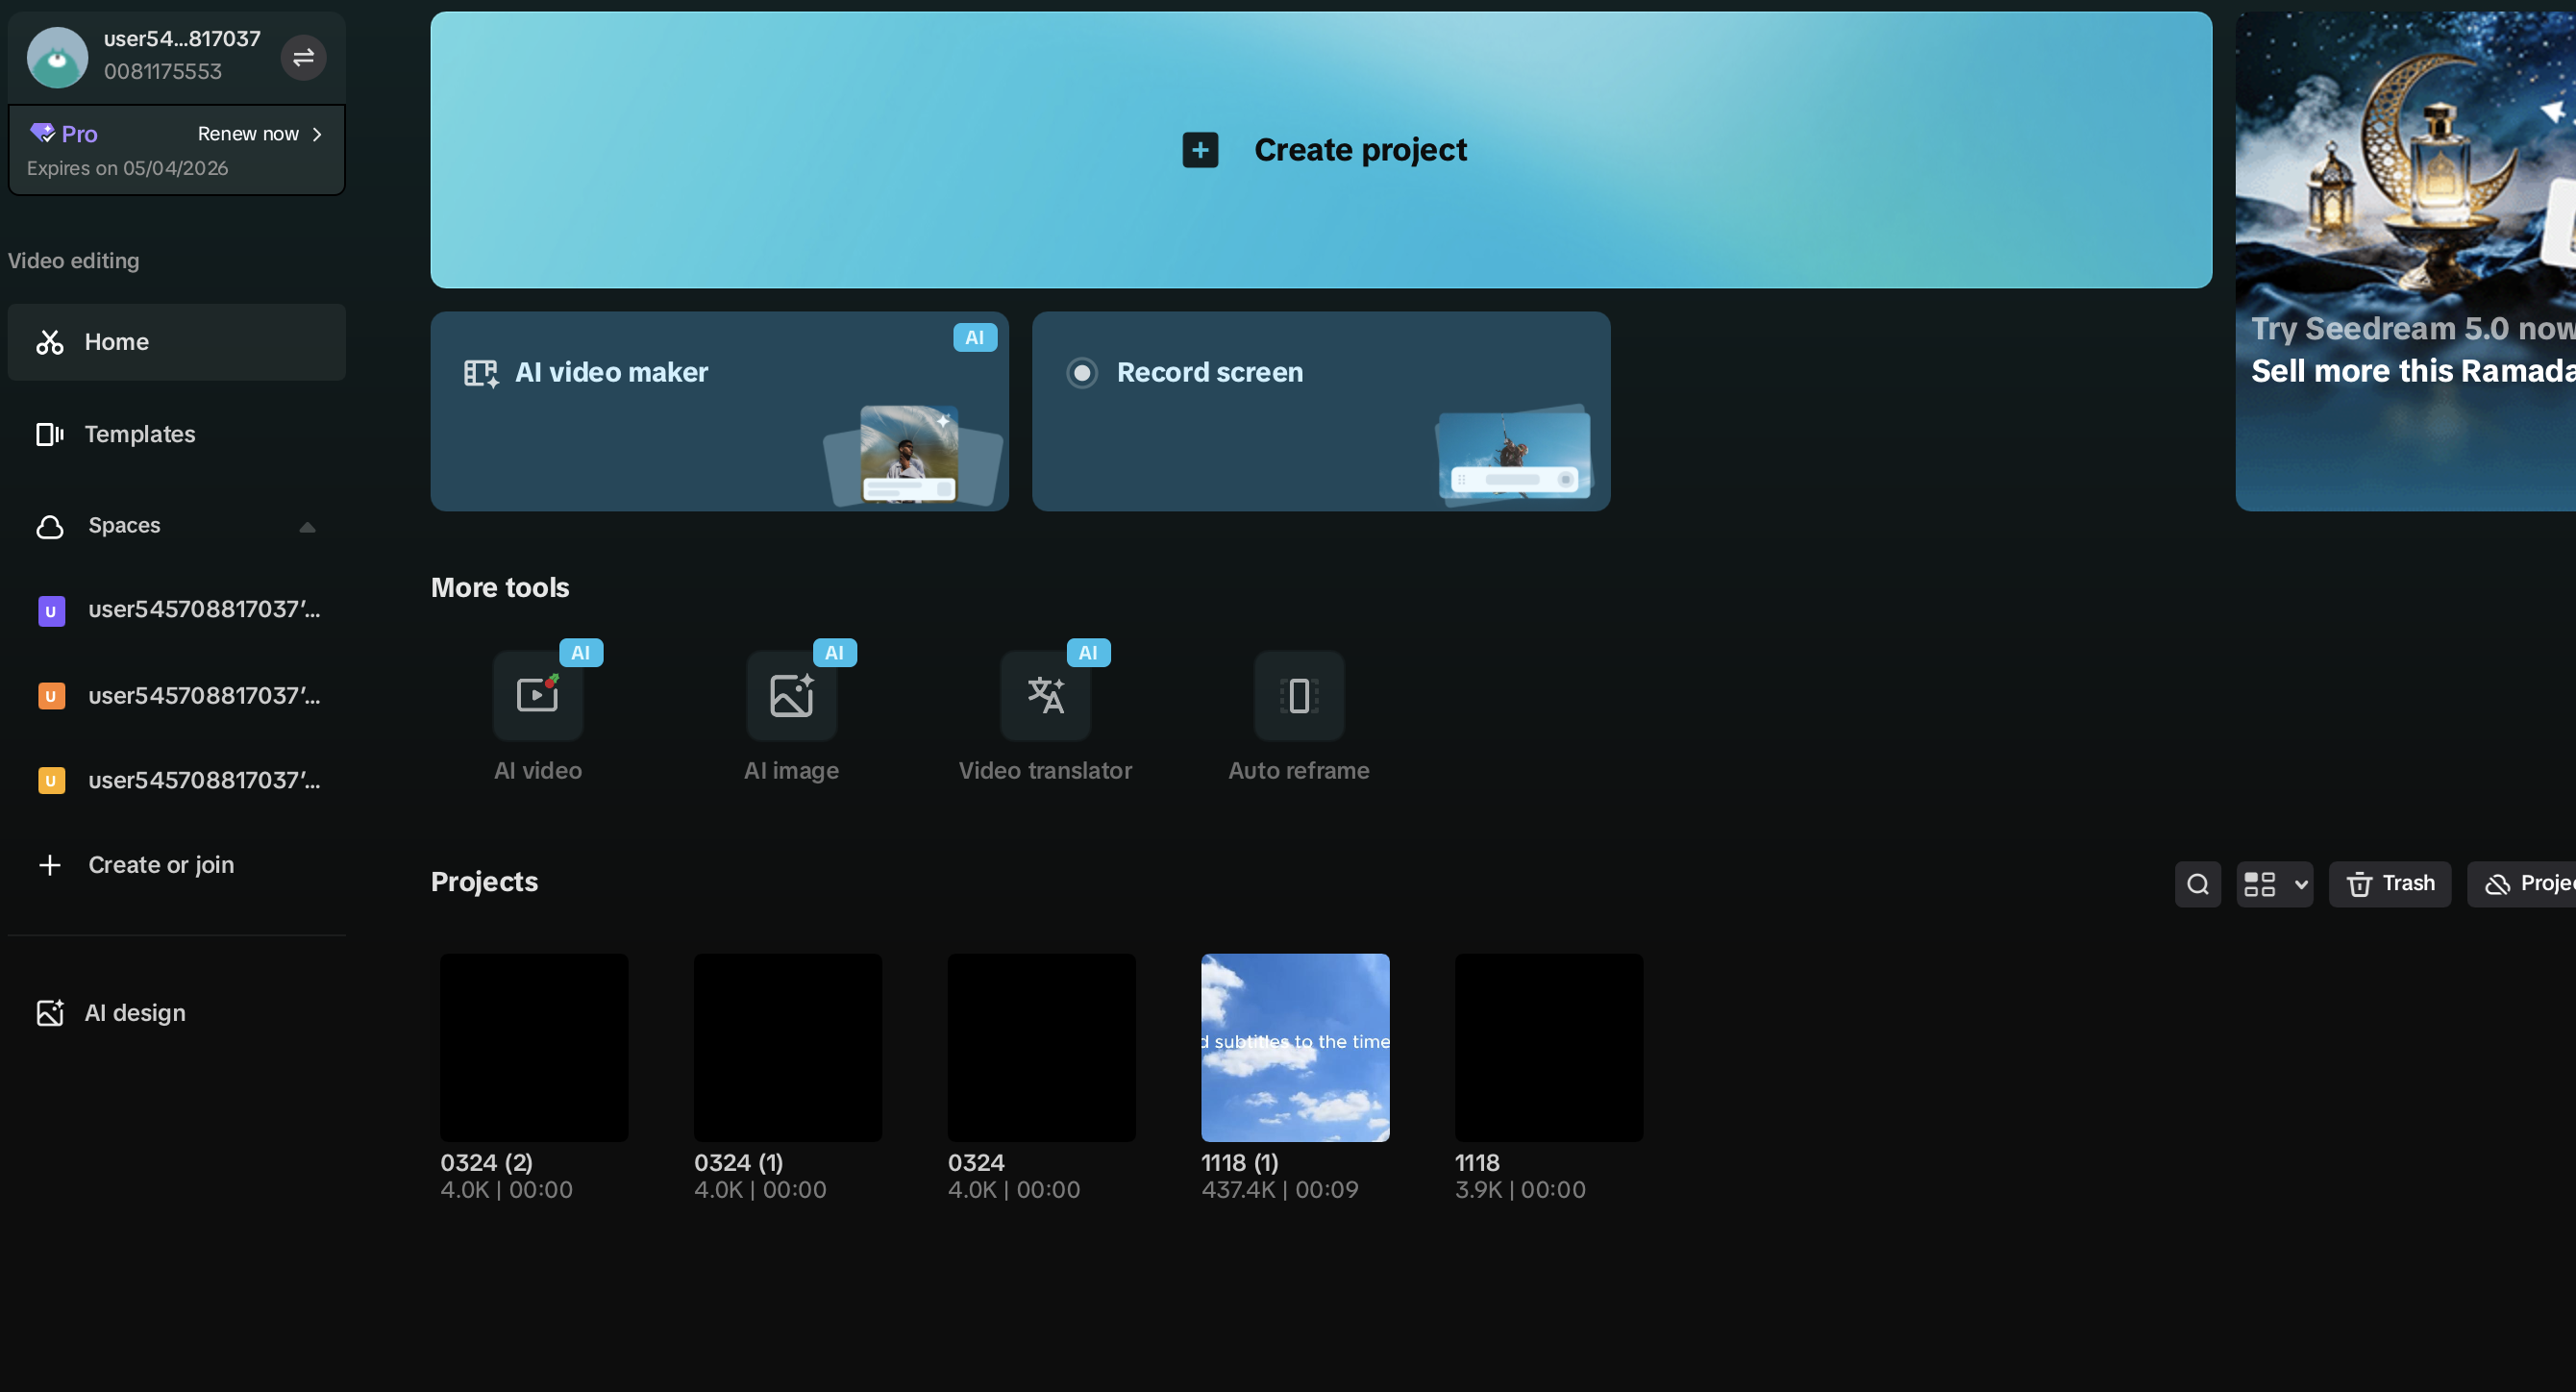This screenshot has width=2576, height=1392.
Task: Select the Record screen radio button
Action: coord(1082,372)
